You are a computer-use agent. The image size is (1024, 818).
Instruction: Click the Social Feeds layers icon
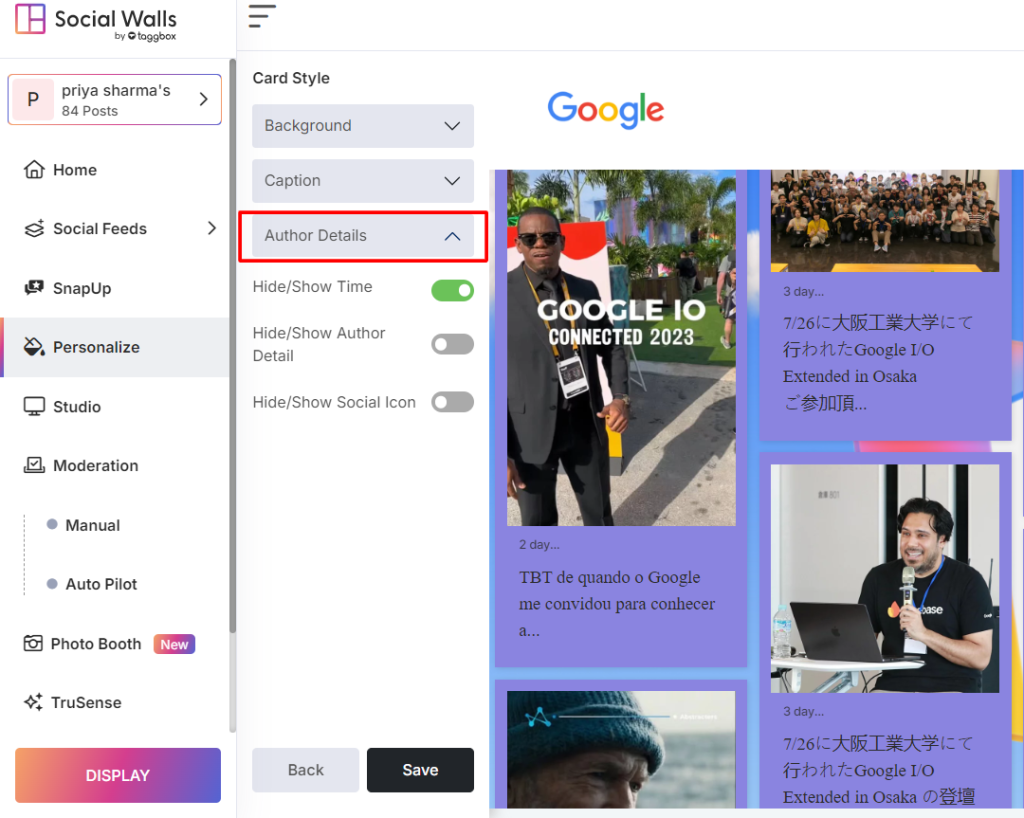[35, 229]
